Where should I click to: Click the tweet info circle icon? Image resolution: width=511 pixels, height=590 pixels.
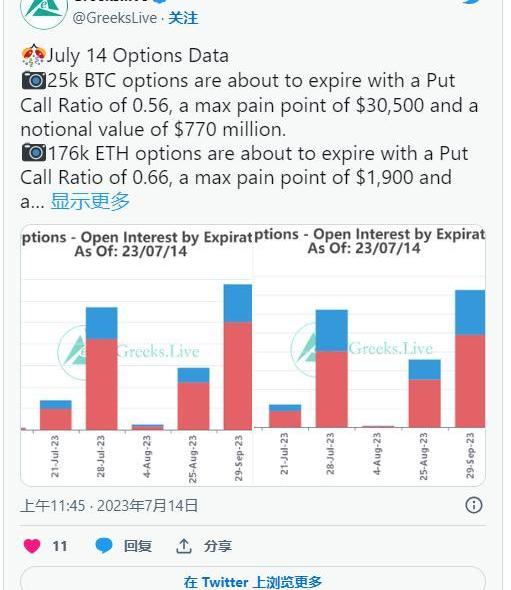pos(474,505)
